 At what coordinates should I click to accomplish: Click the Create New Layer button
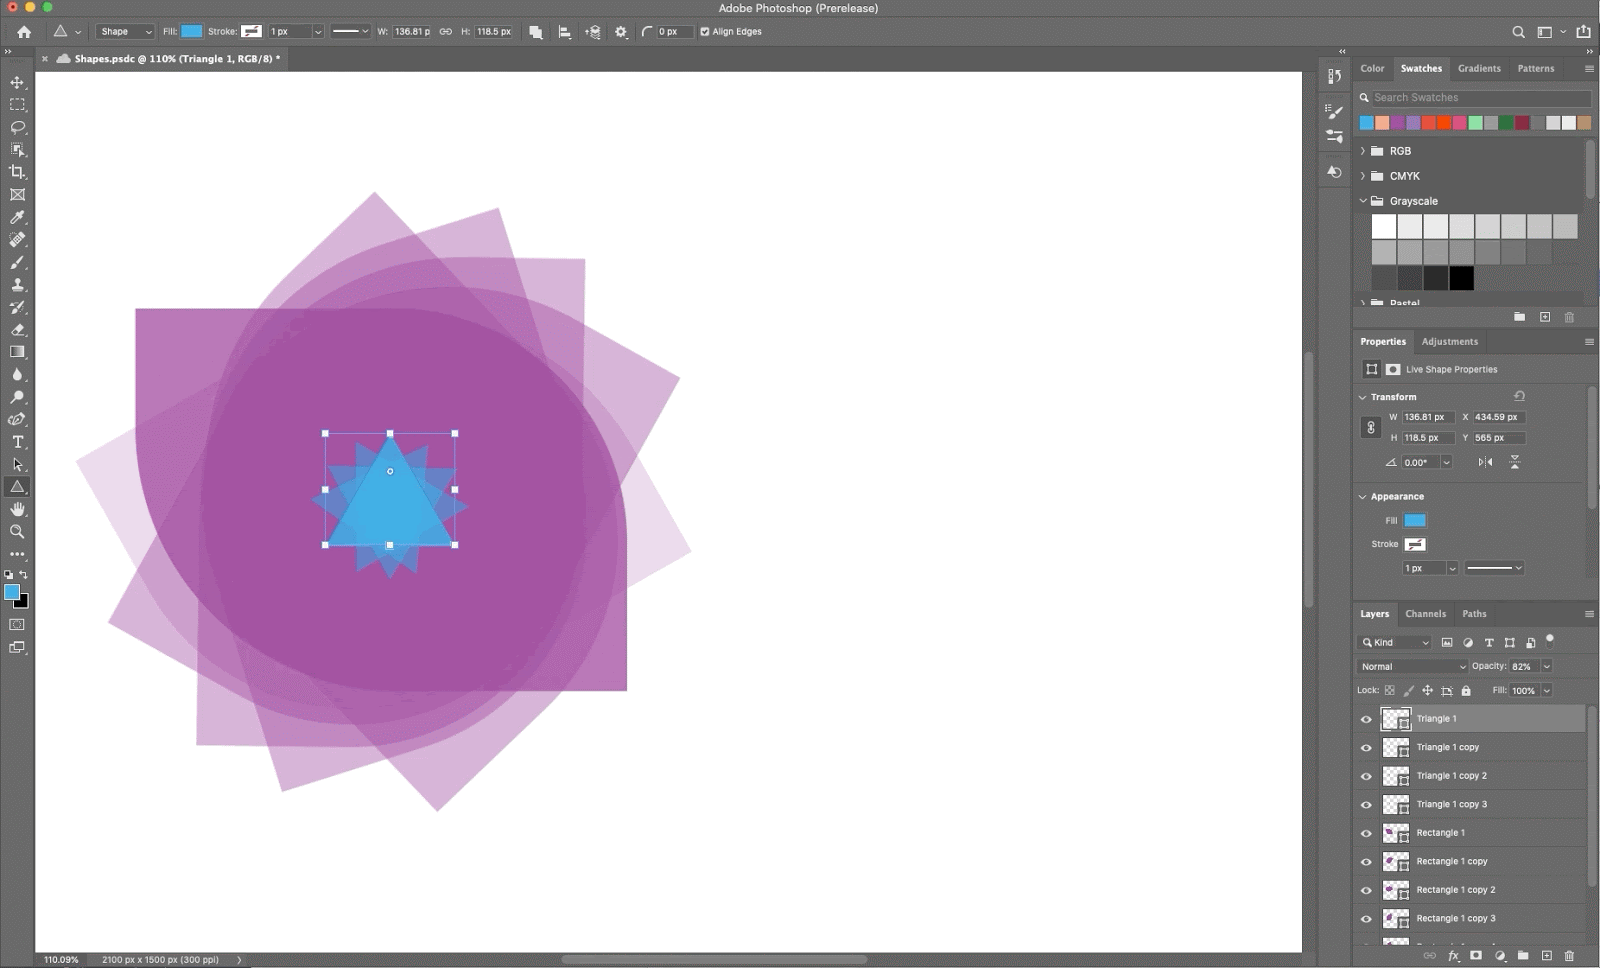(1547, 955)
